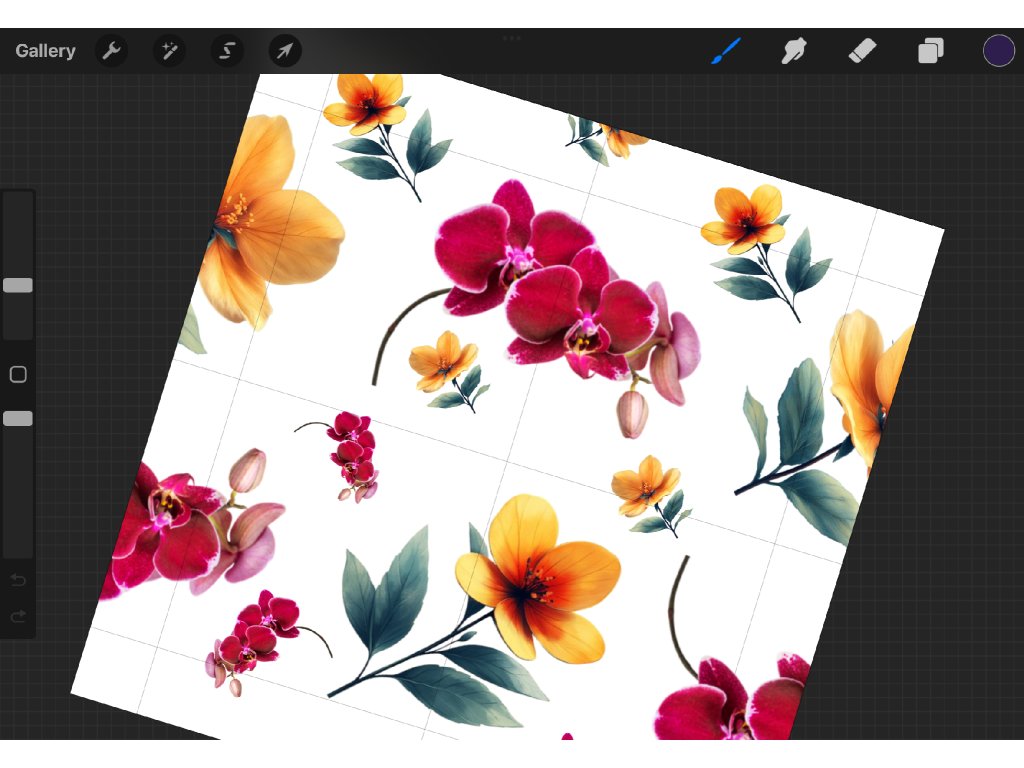Click the brush size slider handle

(18, 286)
